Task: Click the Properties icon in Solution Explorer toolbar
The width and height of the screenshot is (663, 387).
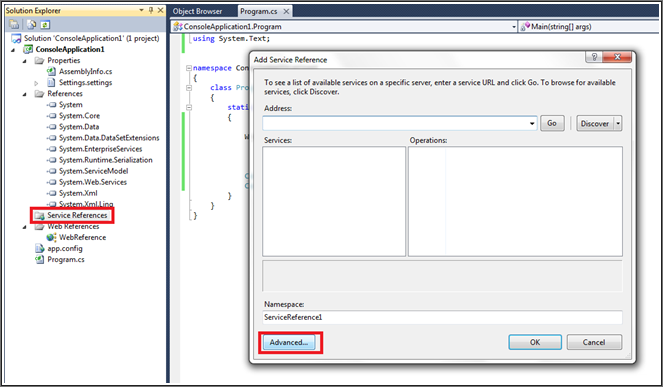Action: [x=14, y=25]
